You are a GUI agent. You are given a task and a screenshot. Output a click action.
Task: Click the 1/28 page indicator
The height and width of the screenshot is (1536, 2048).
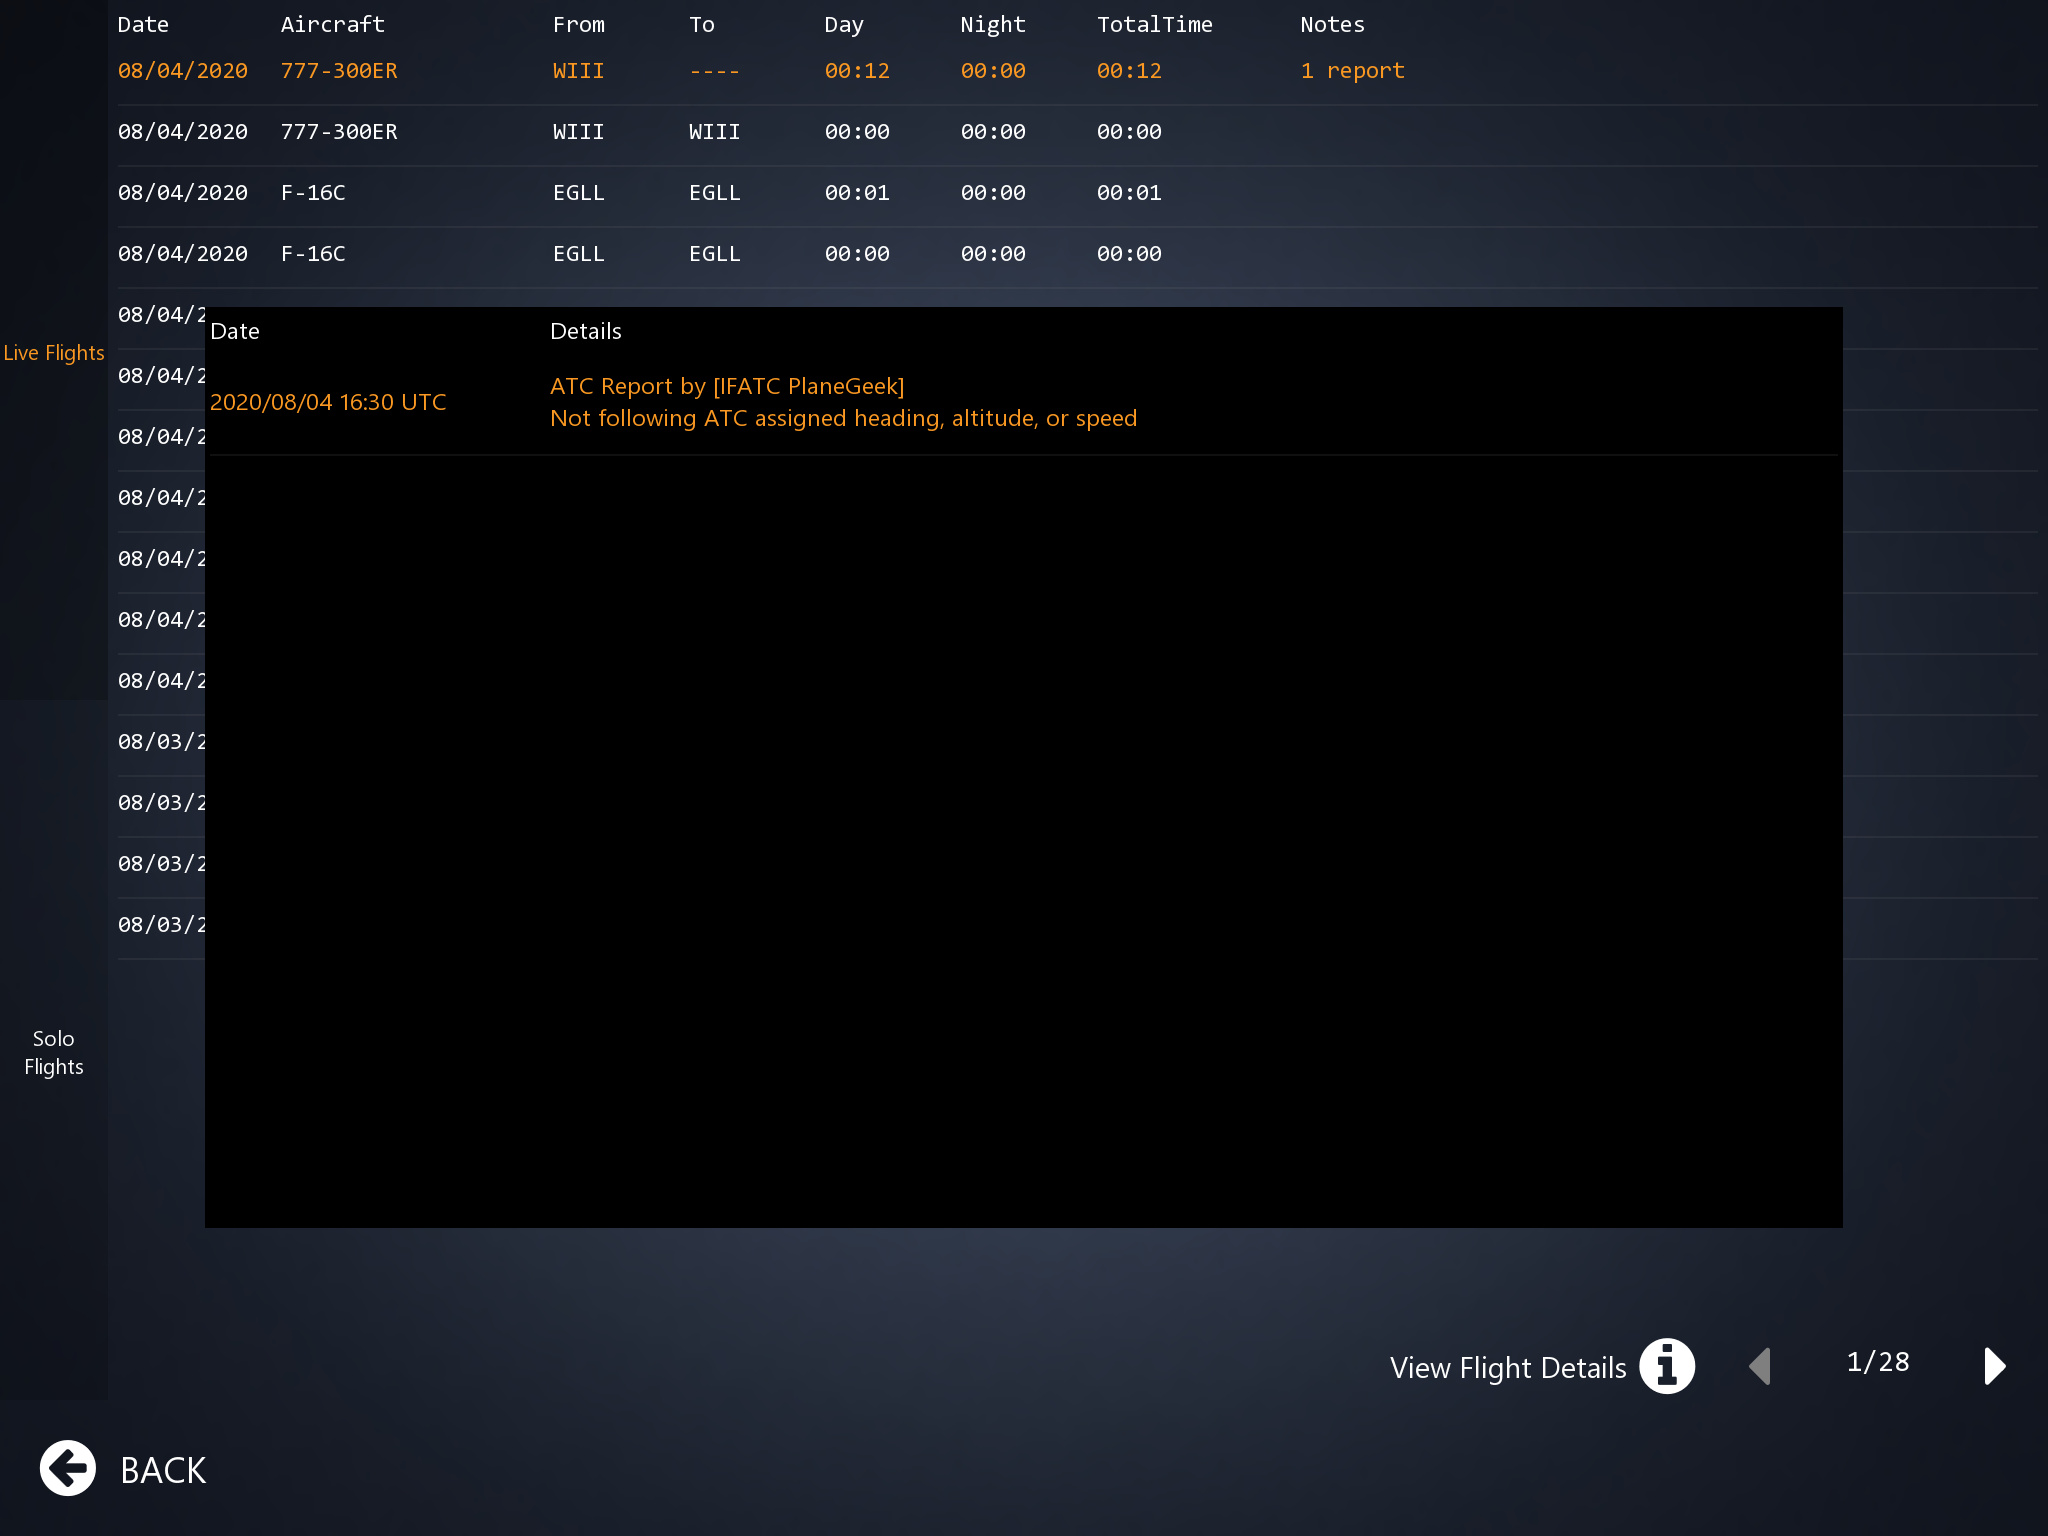pos(1877,1362)
